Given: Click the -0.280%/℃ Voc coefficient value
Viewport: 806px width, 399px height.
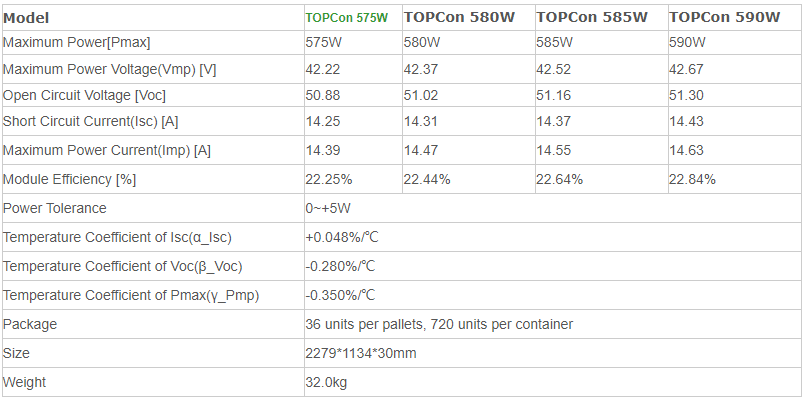Looking at the screenshot, I should coord(340,266).
